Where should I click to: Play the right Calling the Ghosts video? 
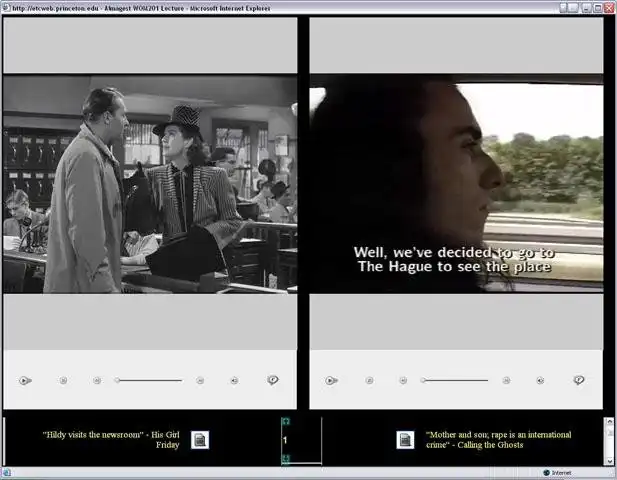click(x=331, y=380)
